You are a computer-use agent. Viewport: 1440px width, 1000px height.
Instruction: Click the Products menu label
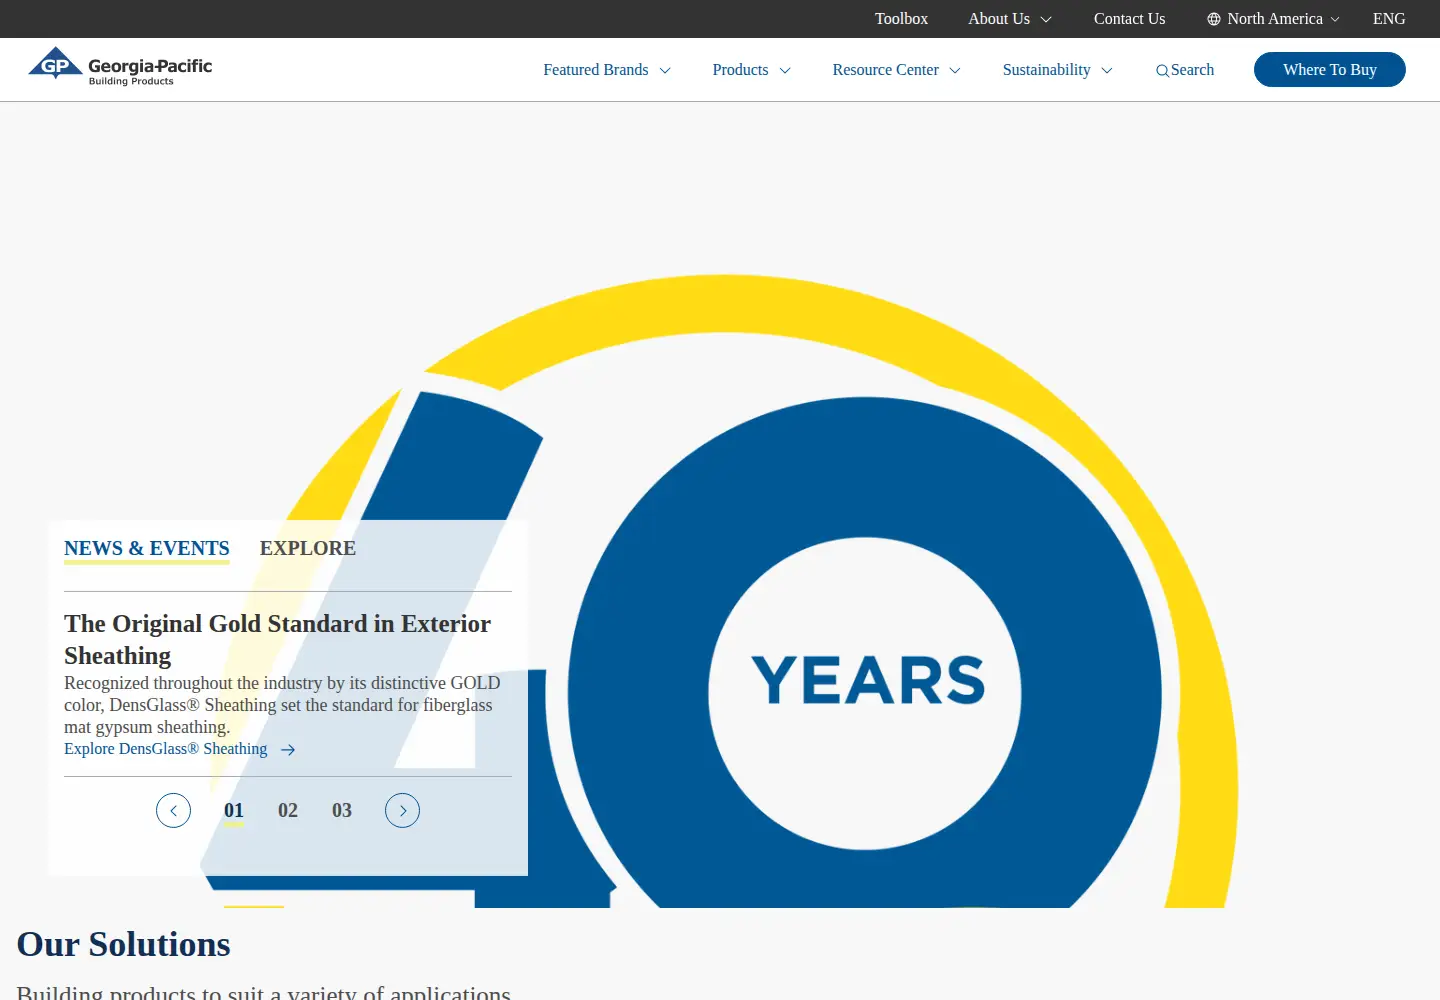tap(740, 70)
